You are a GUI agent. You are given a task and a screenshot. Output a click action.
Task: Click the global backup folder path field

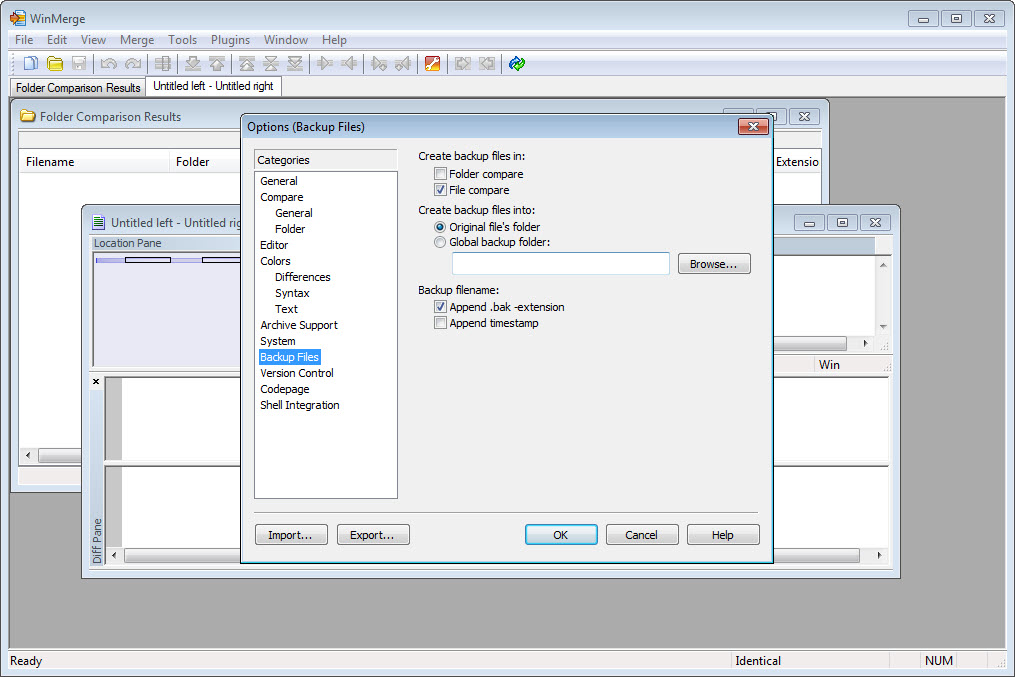561,263
